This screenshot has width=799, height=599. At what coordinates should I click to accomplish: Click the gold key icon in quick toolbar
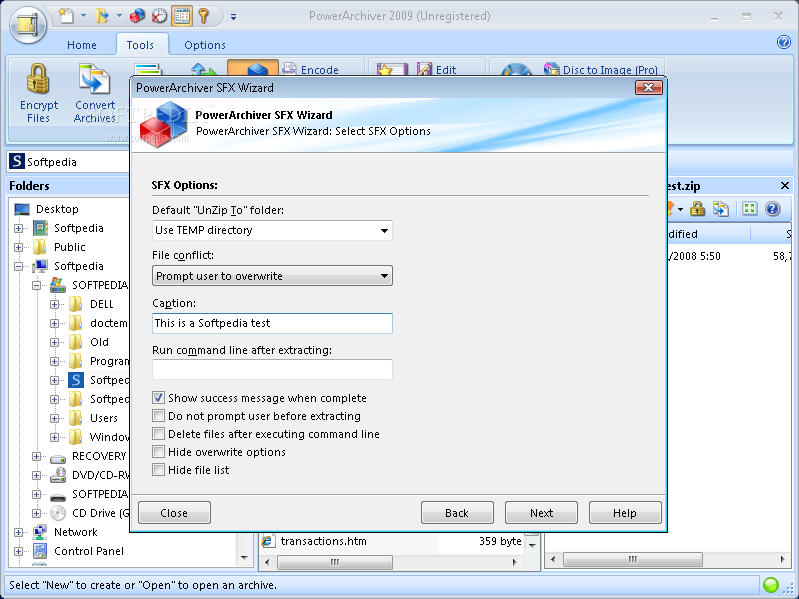coord(203,16)
